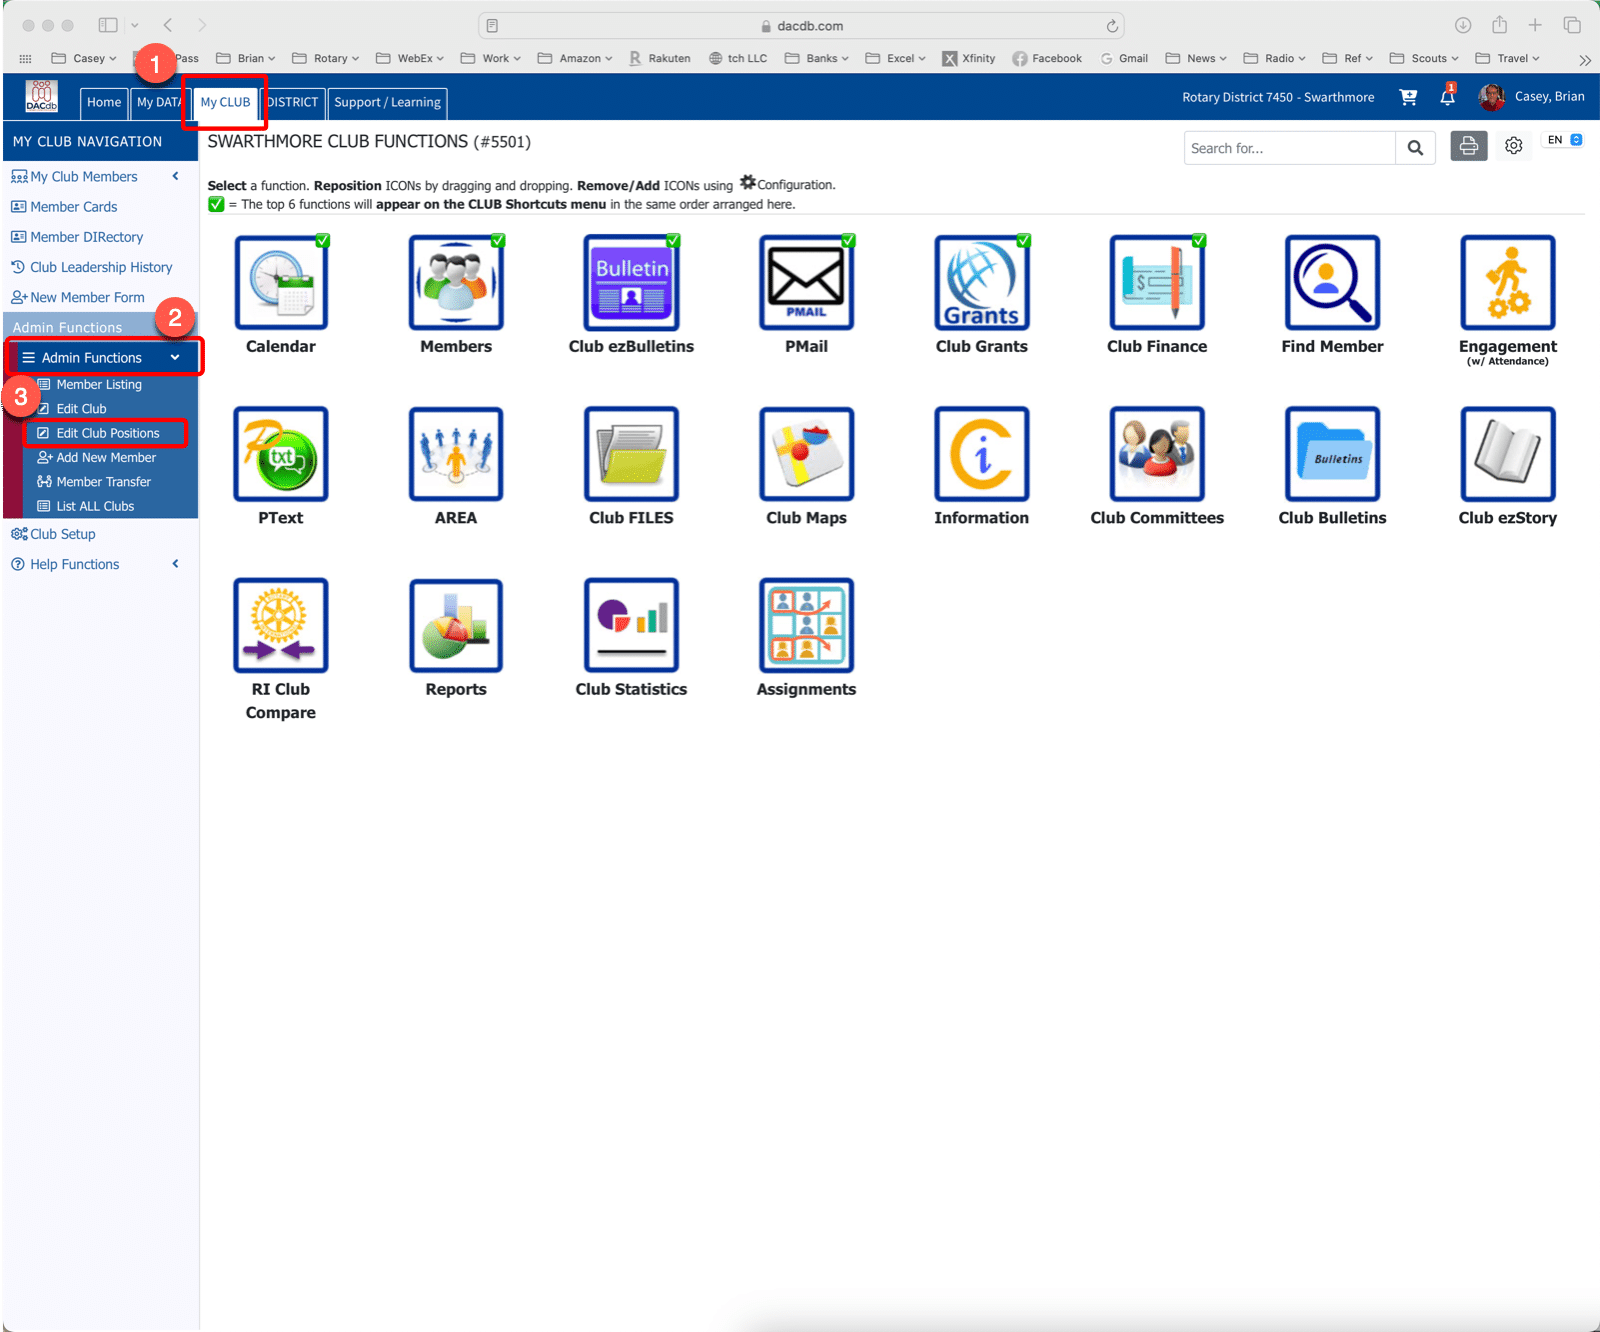Screen dimensions: 1600x1332
Task: Switch to the Home tab
Action: (104, 102)
